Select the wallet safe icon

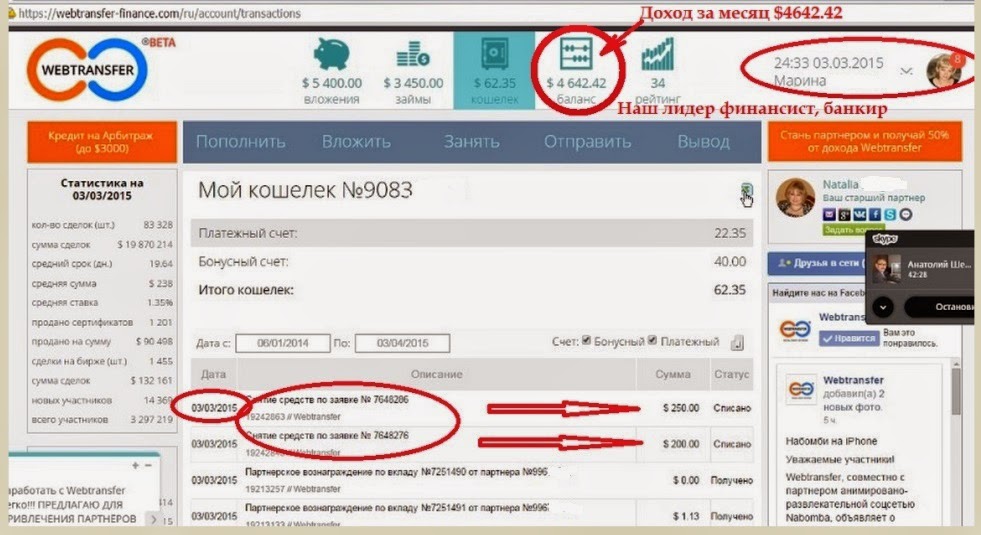coord(494,53)
